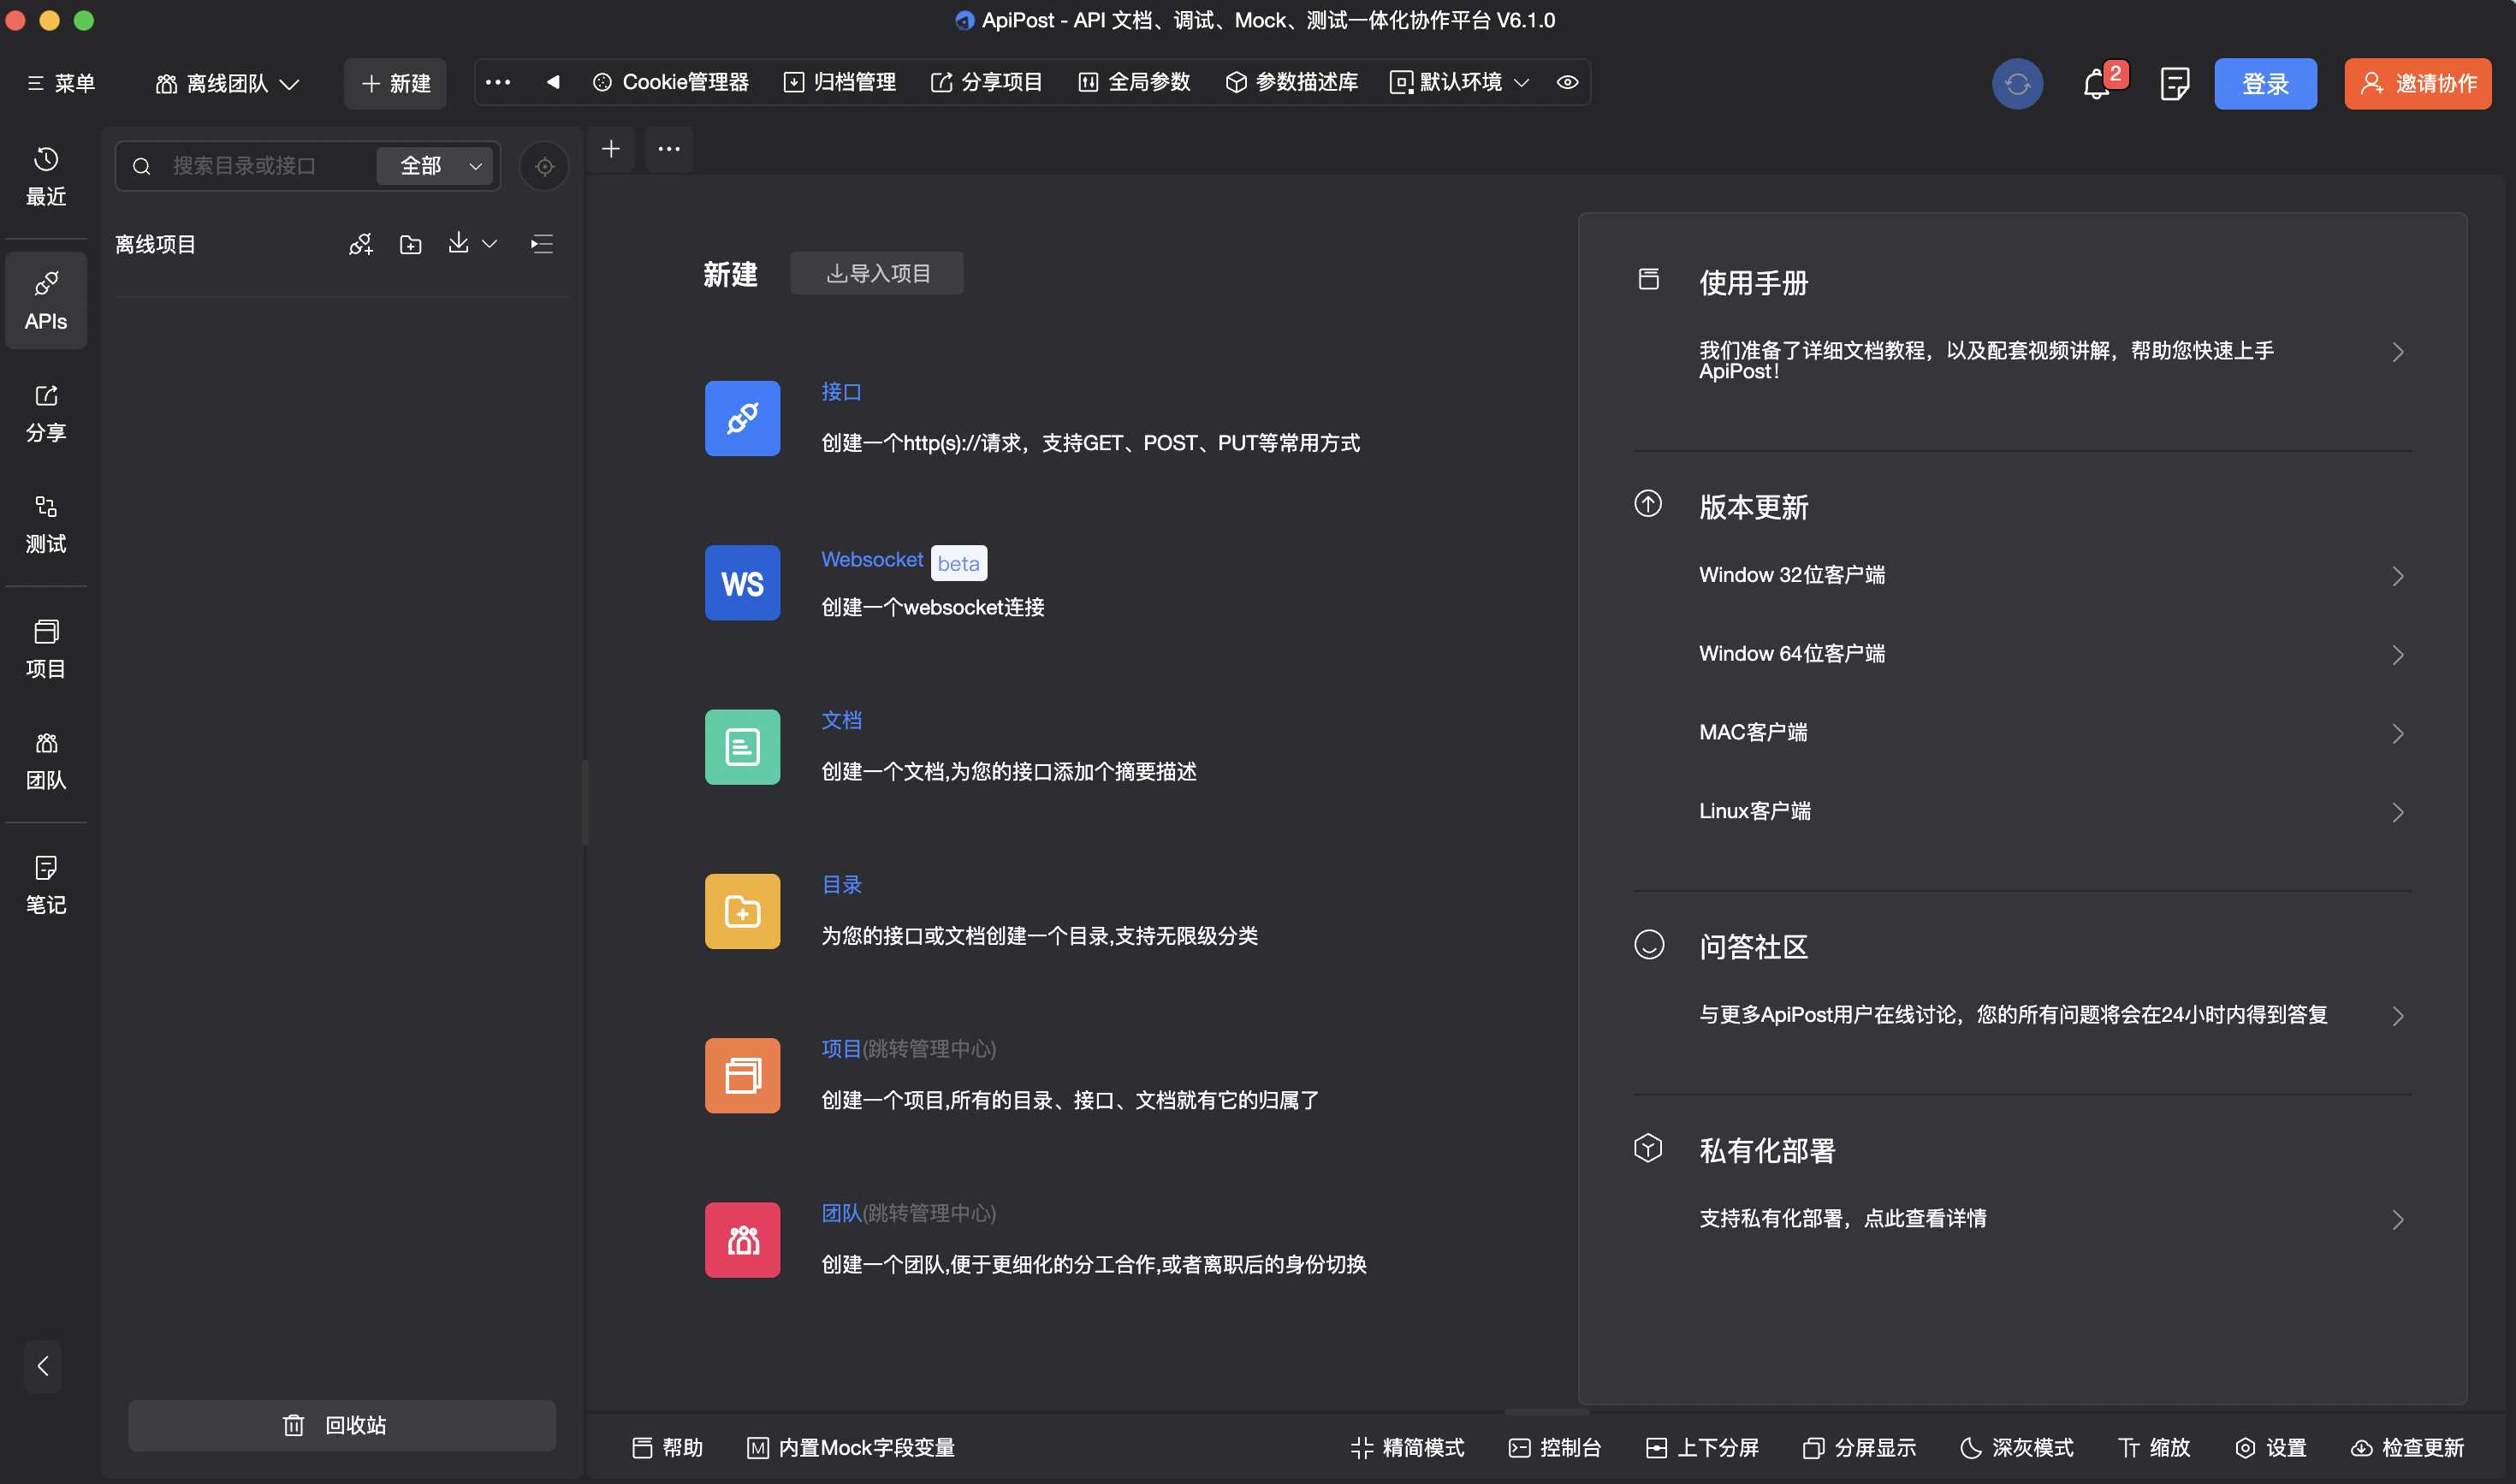Open the 回收站 recycle bin
Image resolution: width=2516 pixels, height=1484 pixels.
coord(342,1425)
